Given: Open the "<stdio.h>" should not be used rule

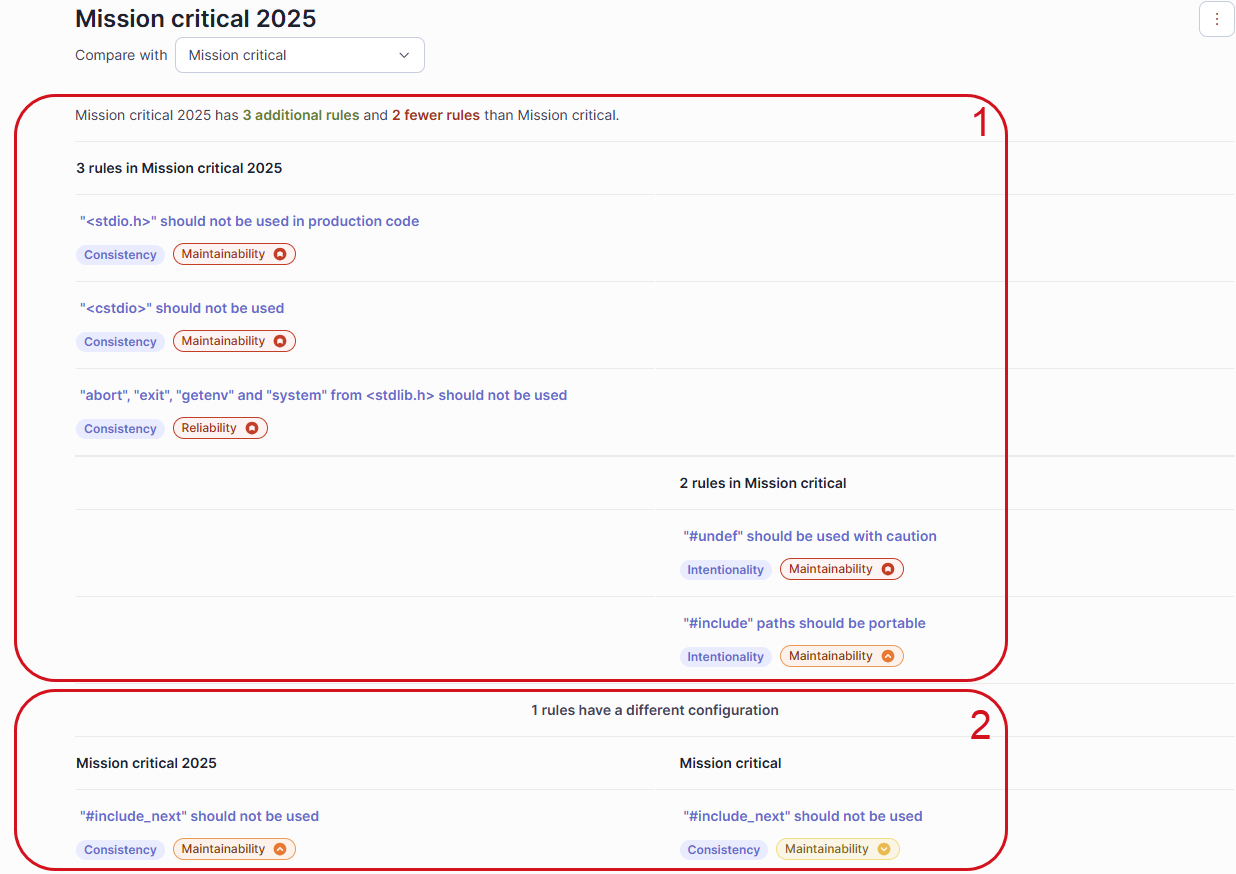Looking at the screenshot, I should pyautogui.click(x=249, y=221).
